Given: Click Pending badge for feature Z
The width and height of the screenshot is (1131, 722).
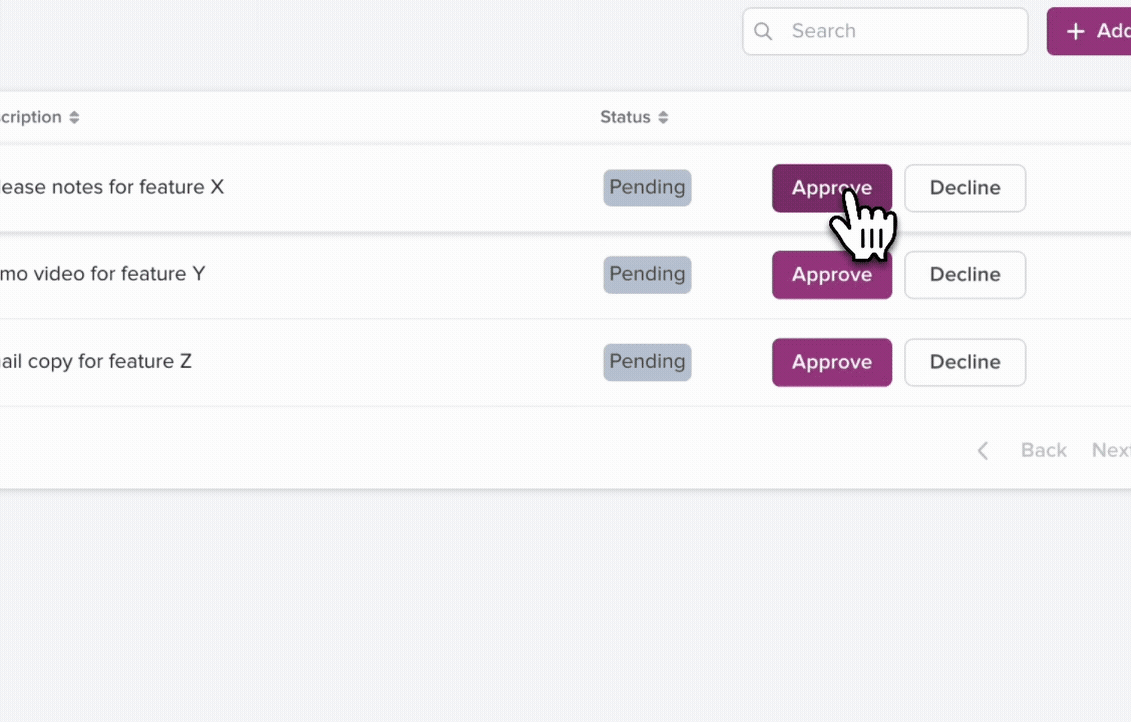Looking at the screenshot, I should click(x=647, y=362).
